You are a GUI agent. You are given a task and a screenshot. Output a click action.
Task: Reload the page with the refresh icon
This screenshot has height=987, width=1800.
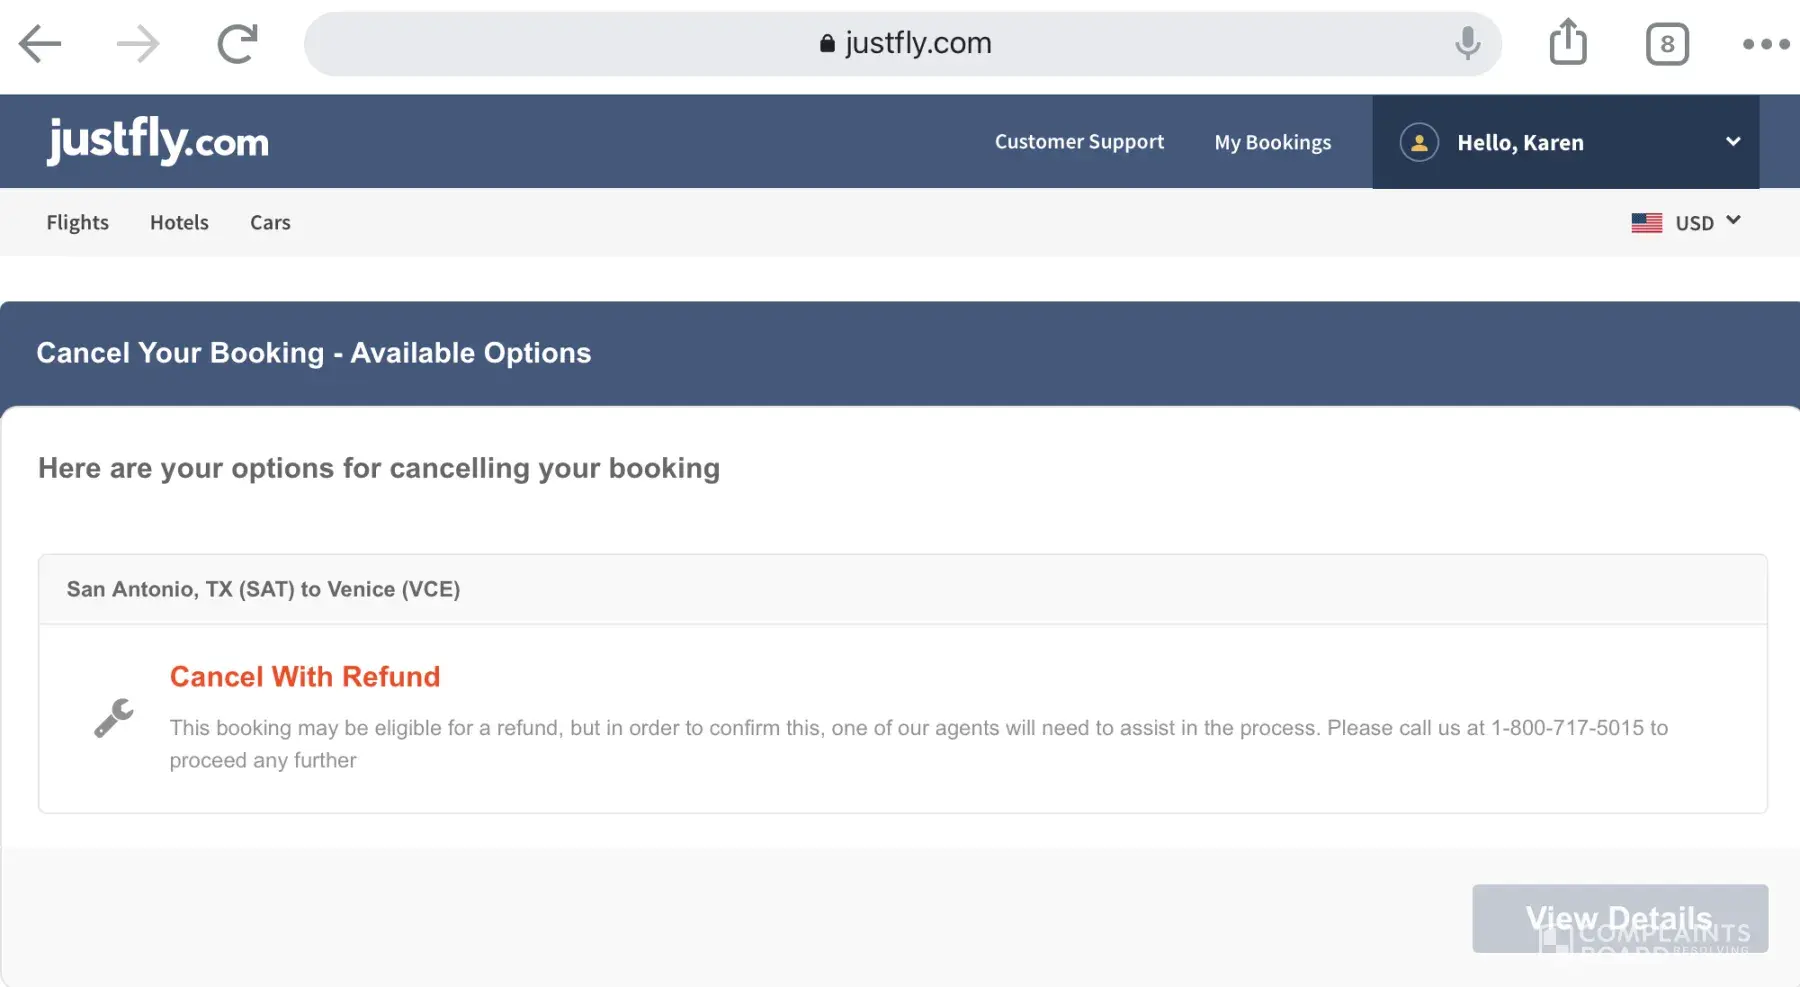click(x=238, y=44)
